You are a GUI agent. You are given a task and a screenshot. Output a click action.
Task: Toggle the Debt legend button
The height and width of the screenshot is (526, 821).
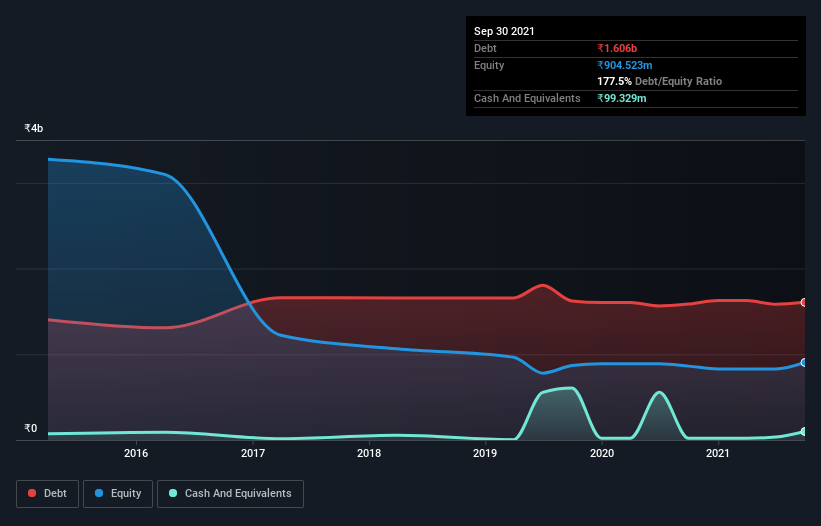pyautogui.click(x=47, y=494)
